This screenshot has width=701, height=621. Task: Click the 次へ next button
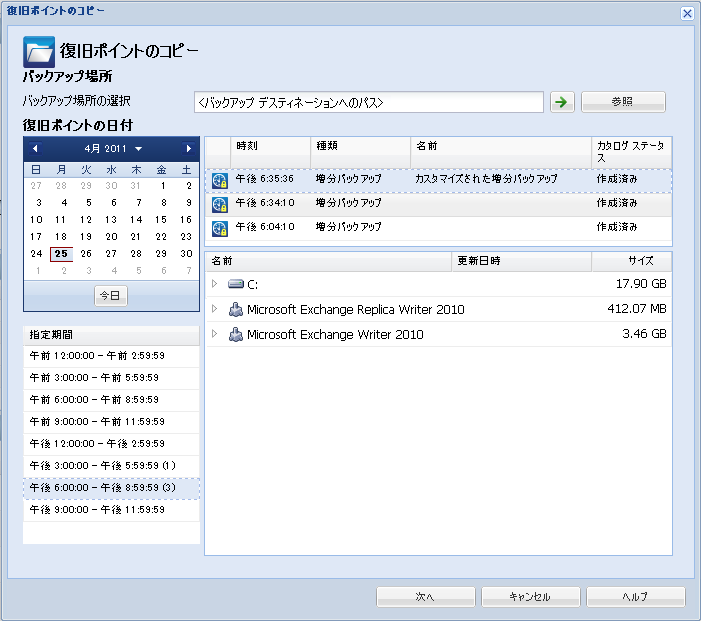pos(425,597)
